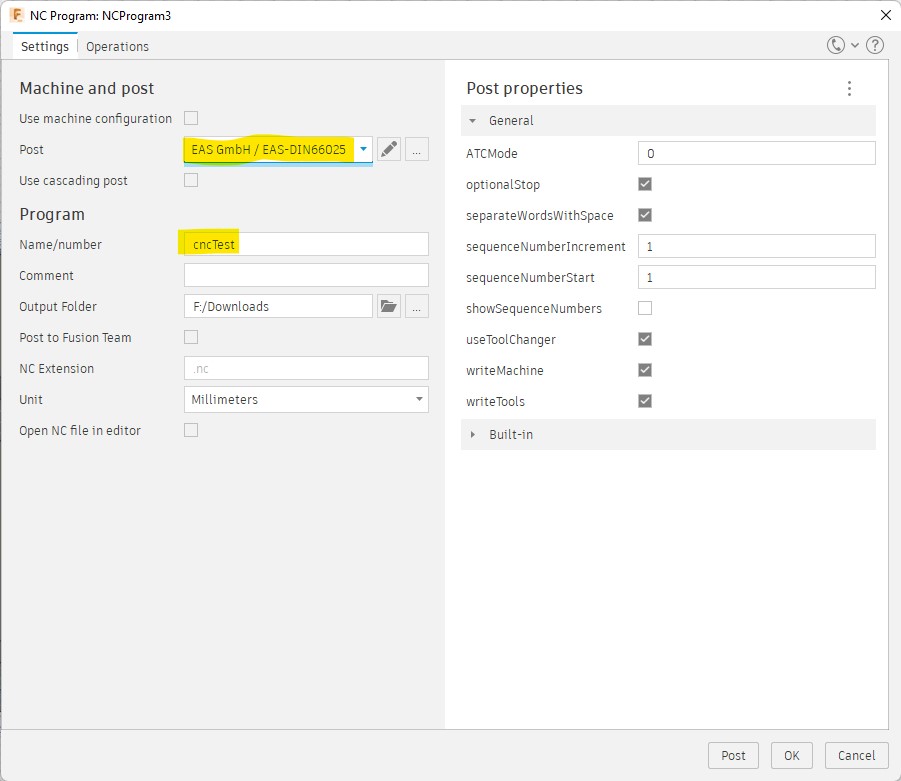901x781 pixels.
Task: Toggle the optionalStop checkbox
Action: pos(645,184)
